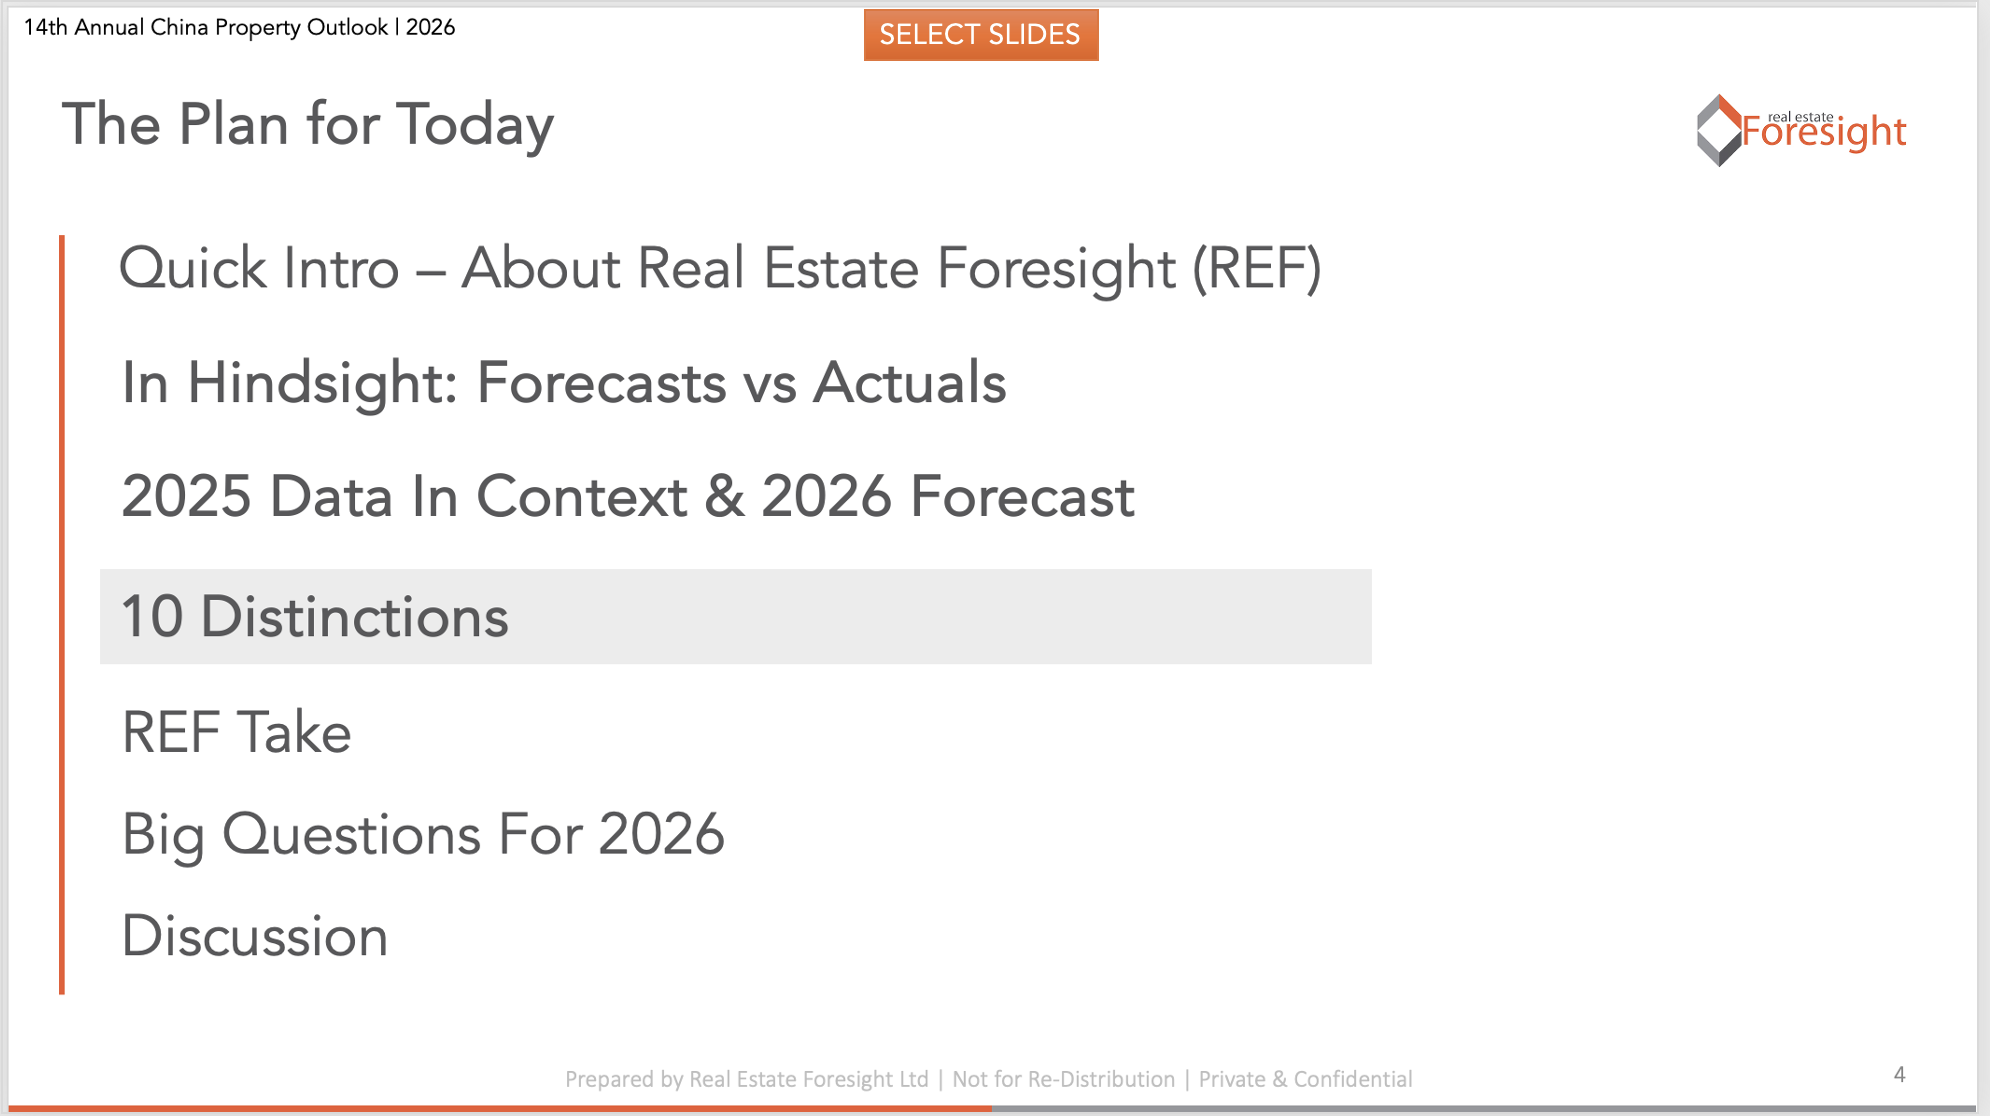1990x1116 pixels.
Task: Click "Prepared by Real Estate Foresight Ltd" footer text
Action: tap(746, 1079)
